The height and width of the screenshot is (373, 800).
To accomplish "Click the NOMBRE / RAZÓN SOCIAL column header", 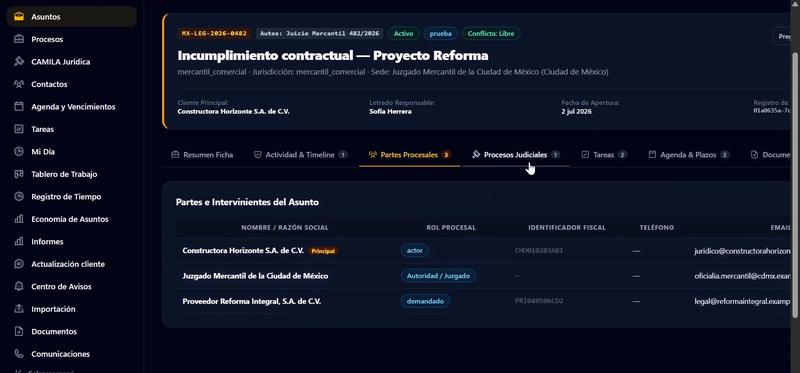I will [x=285, y=228].
